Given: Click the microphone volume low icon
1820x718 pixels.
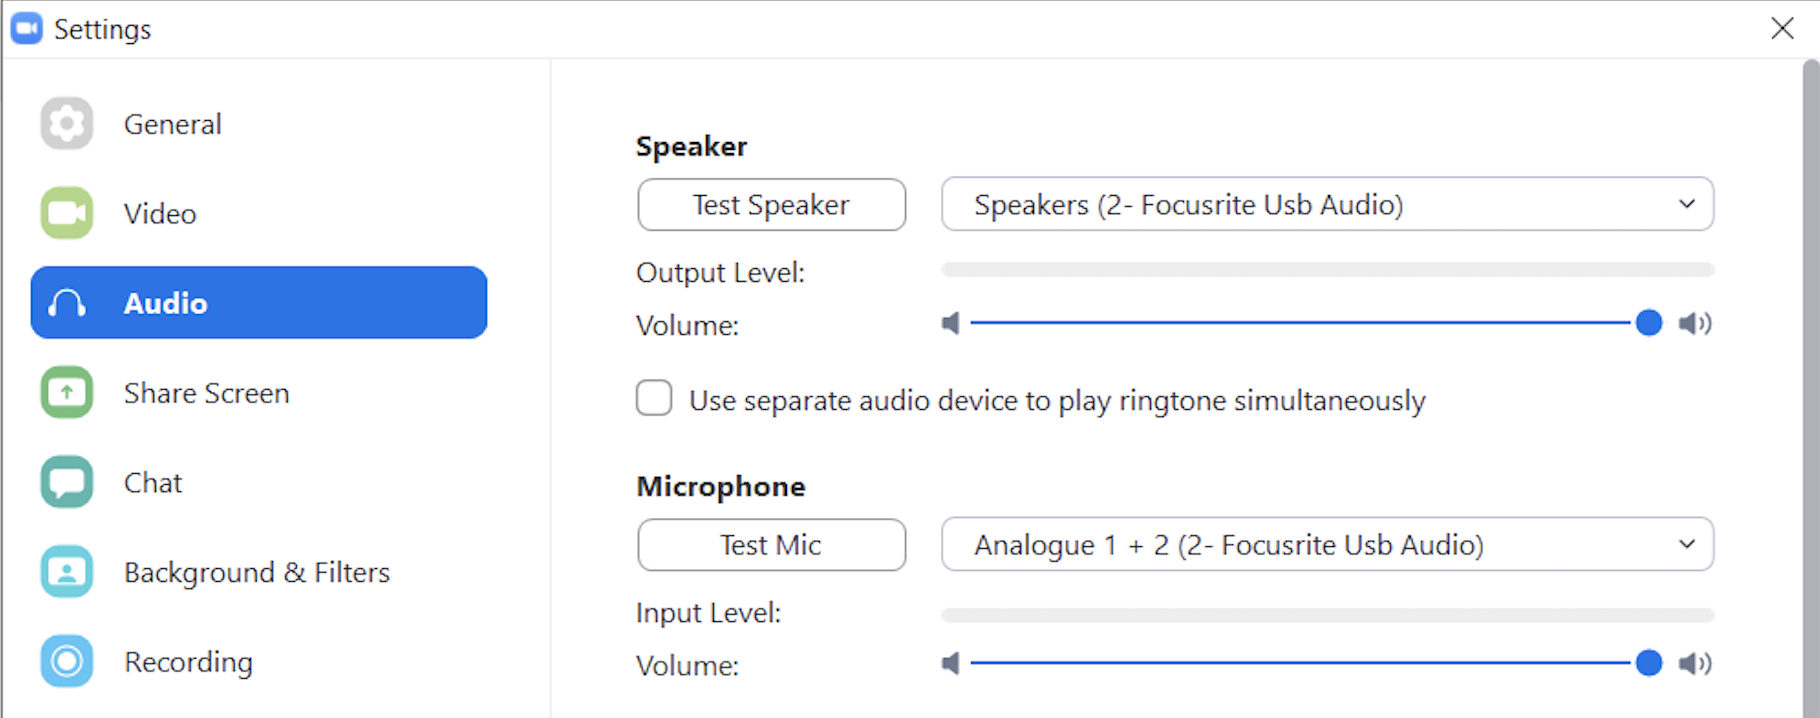Looking at the screenshot, I should [951, 663].
